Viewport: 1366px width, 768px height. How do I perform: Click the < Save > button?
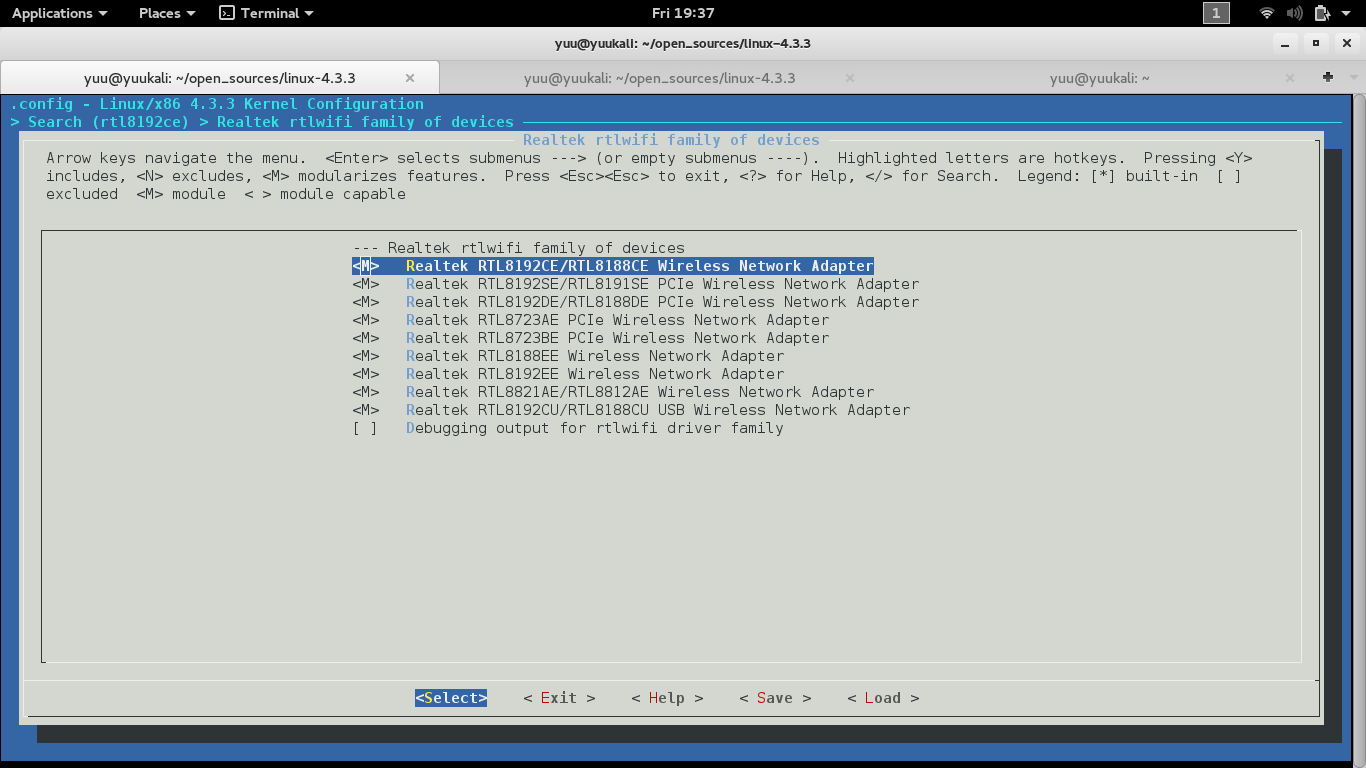click(x=775, y=698)
